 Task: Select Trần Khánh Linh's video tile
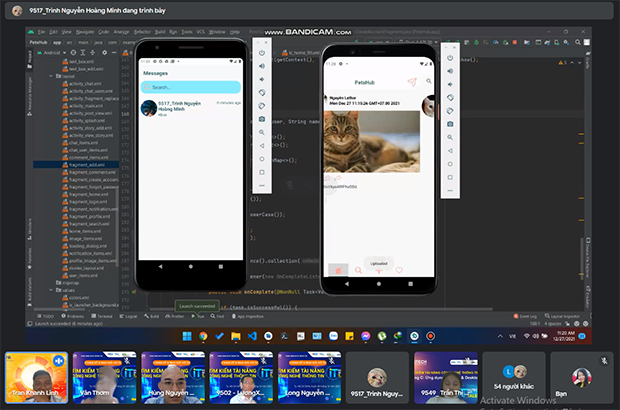pyautogui.click(x=35, y=375)
